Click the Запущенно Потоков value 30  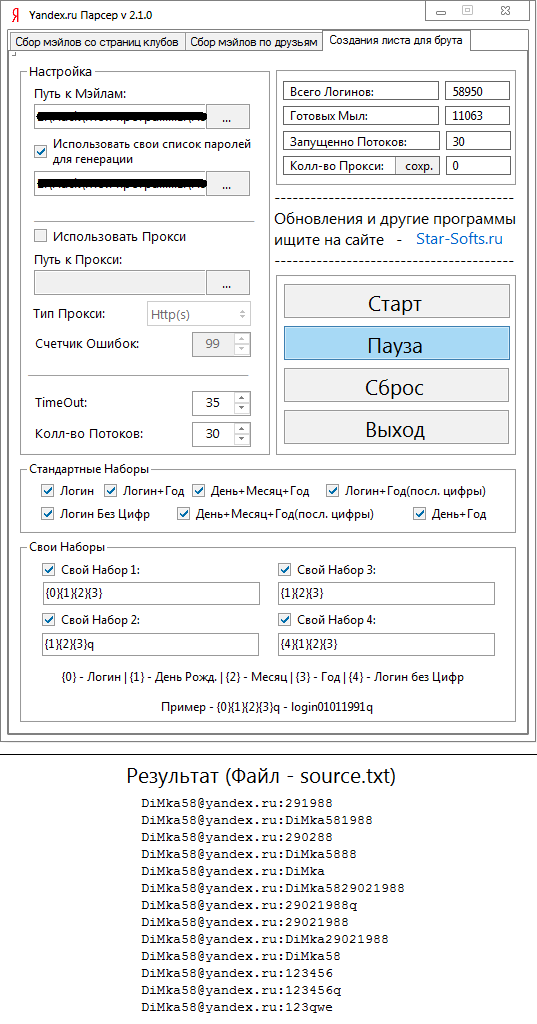click(x=478, y=141)
